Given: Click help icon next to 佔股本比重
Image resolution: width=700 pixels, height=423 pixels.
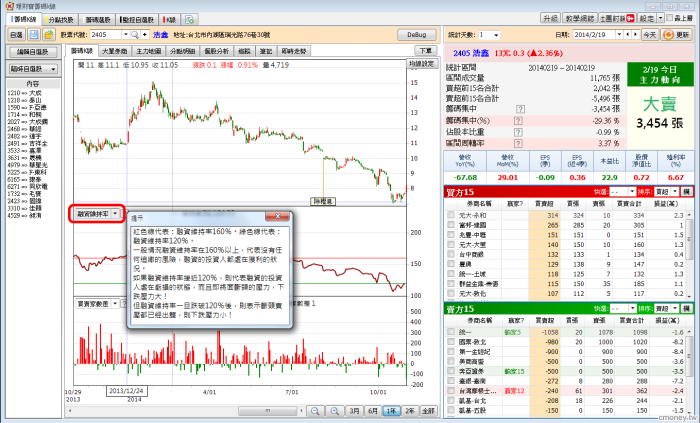Looking at the screenshot, I should (518, 132).
